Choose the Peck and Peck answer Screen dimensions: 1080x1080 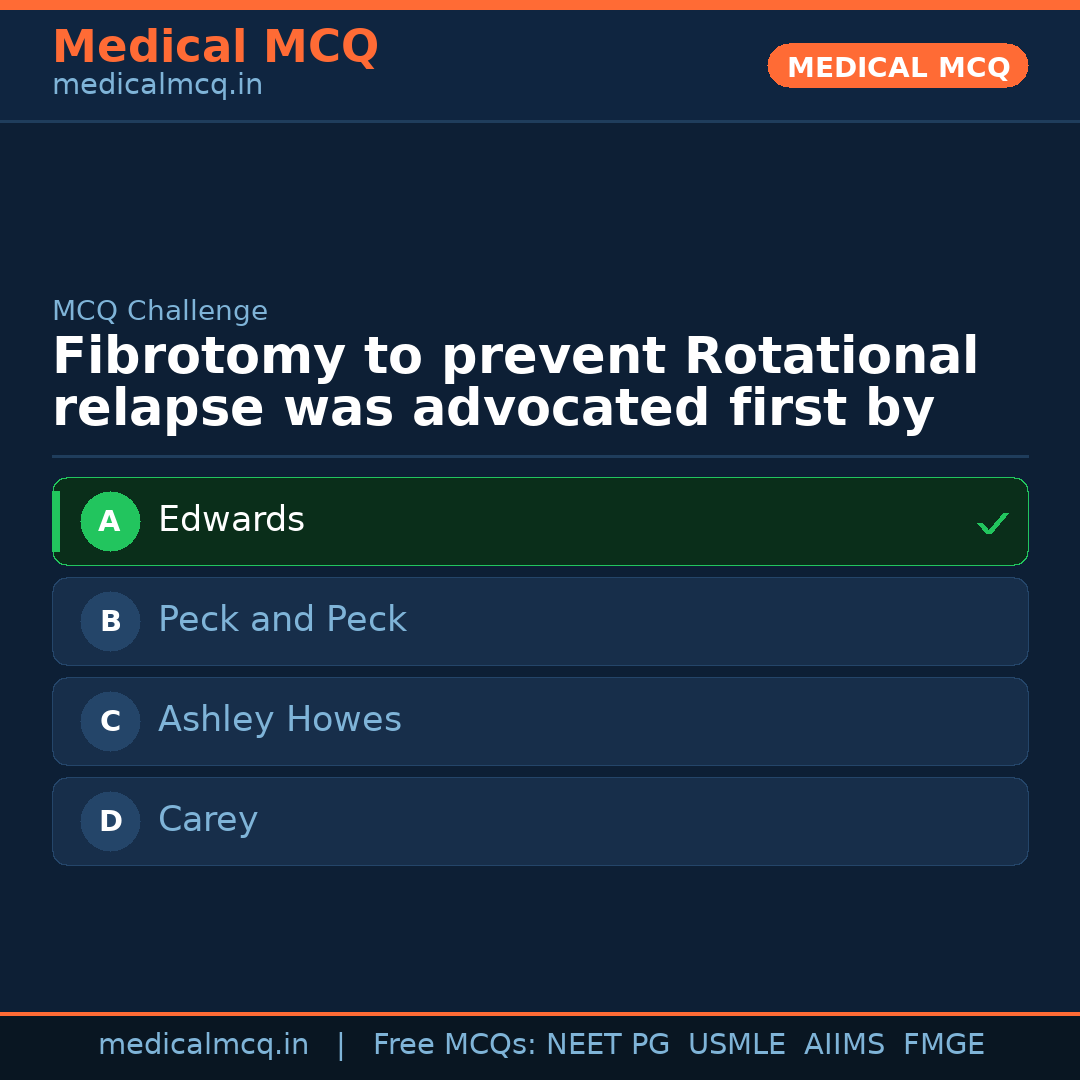[282, 620]
